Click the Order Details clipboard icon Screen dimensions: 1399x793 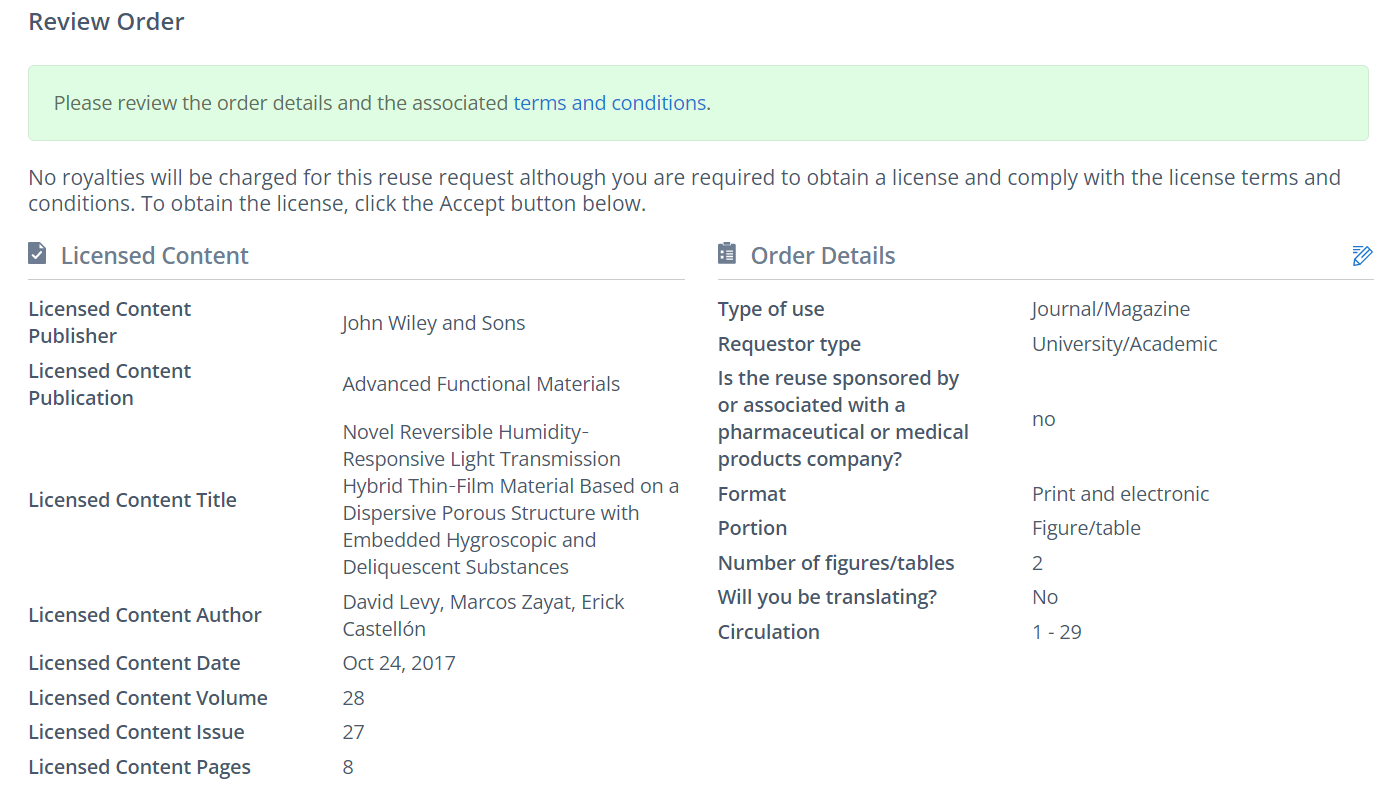tap(727, 254)
